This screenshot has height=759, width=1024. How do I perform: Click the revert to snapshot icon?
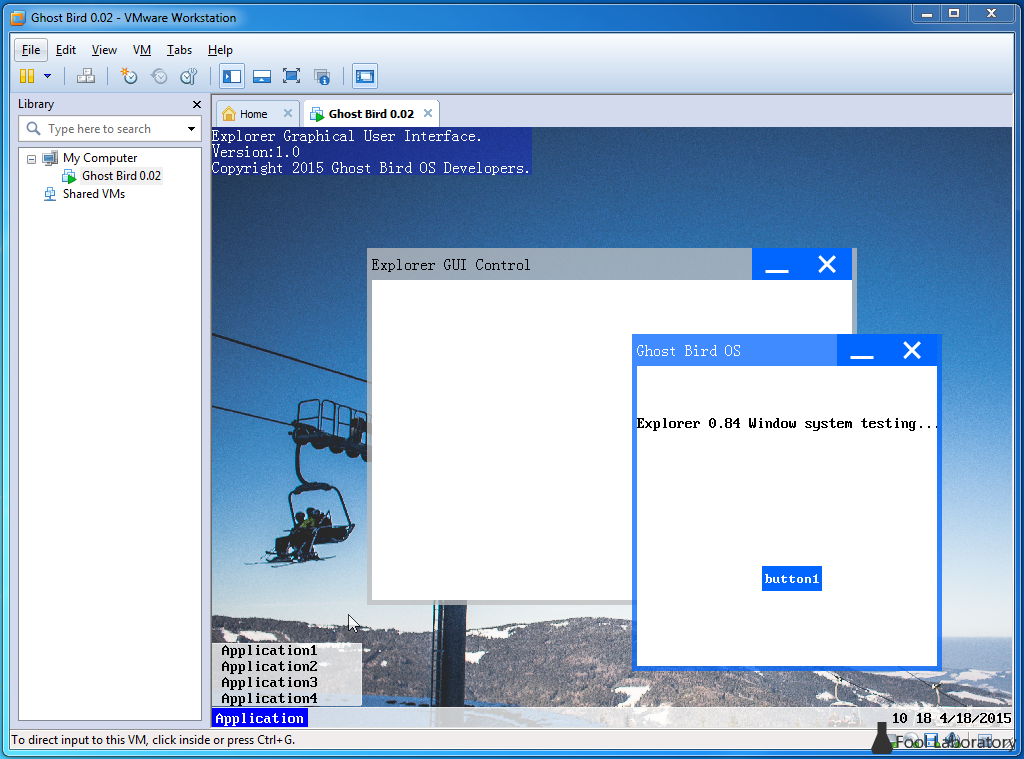pyautogui.click(x=159, y=76)
